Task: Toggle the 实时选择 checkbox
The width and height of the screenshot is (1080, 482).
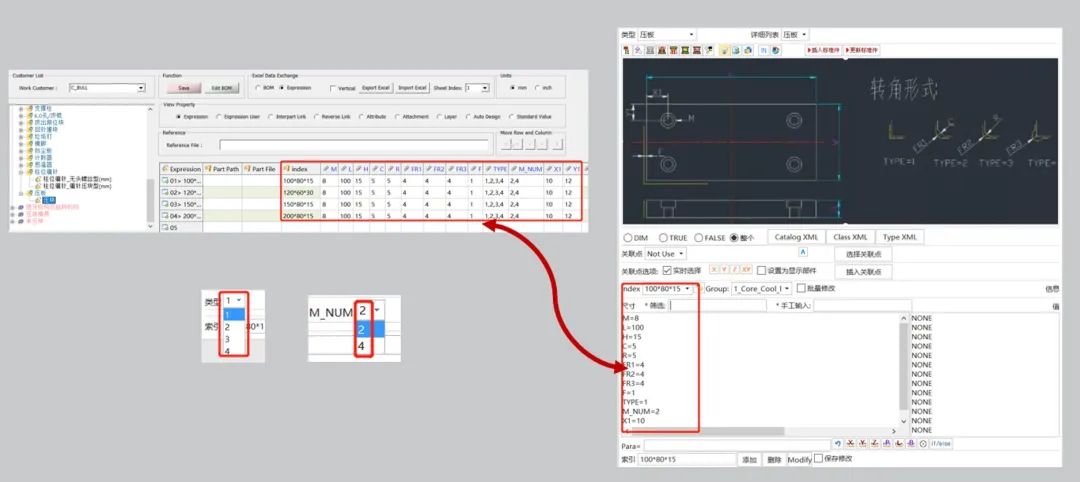Action: [x=667, y=271]
